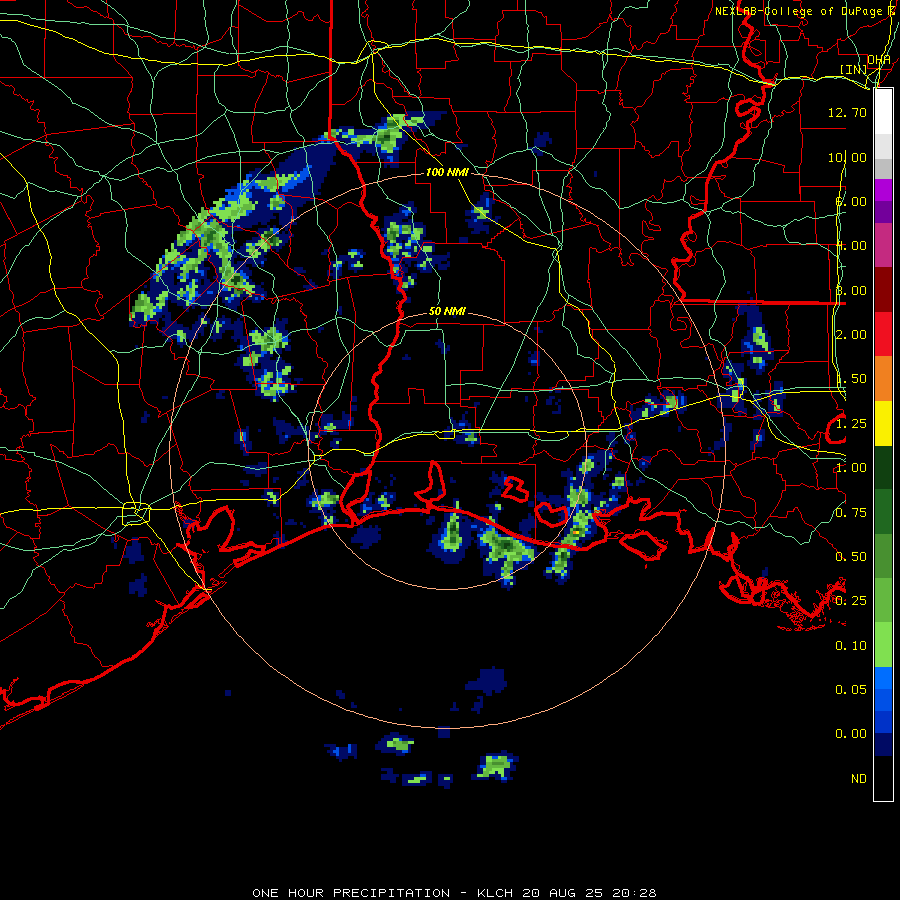Click the ND legend label
The height and width of the screenshot is (900, 900).
(859, 779)
